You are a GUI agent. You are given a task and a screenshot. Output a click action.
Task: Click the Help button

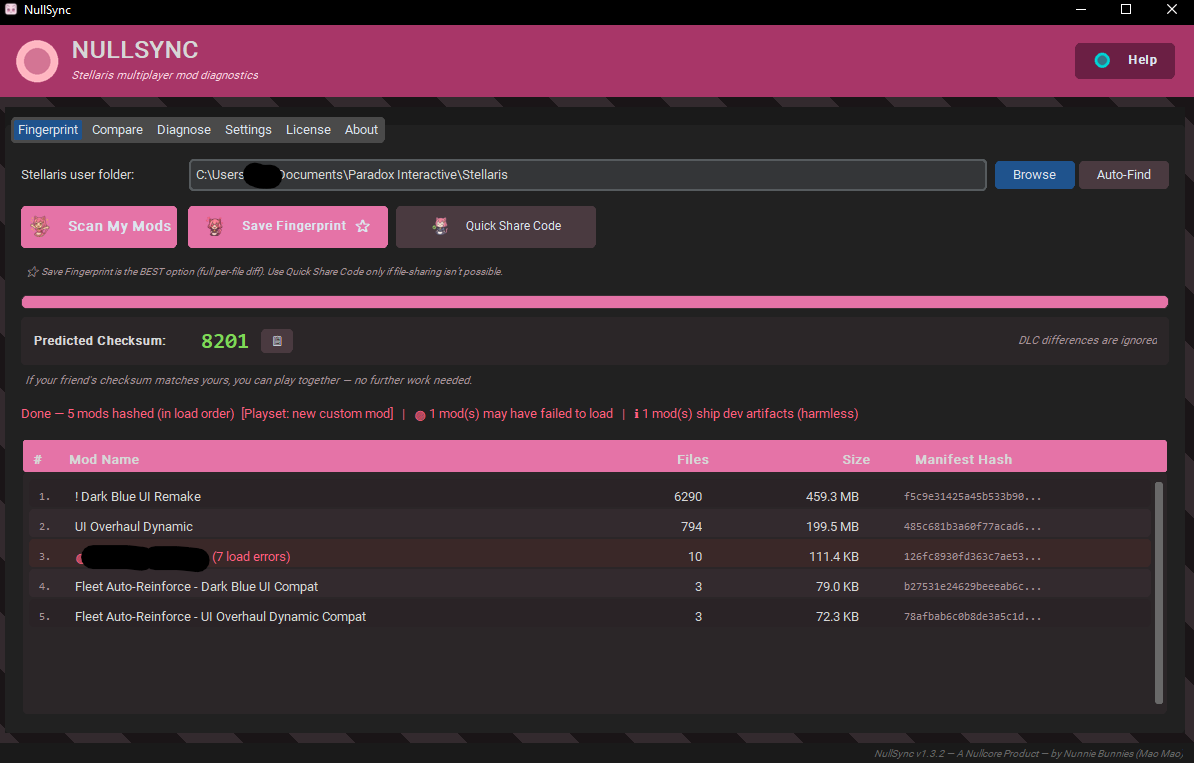click(x=1125, y=60)
